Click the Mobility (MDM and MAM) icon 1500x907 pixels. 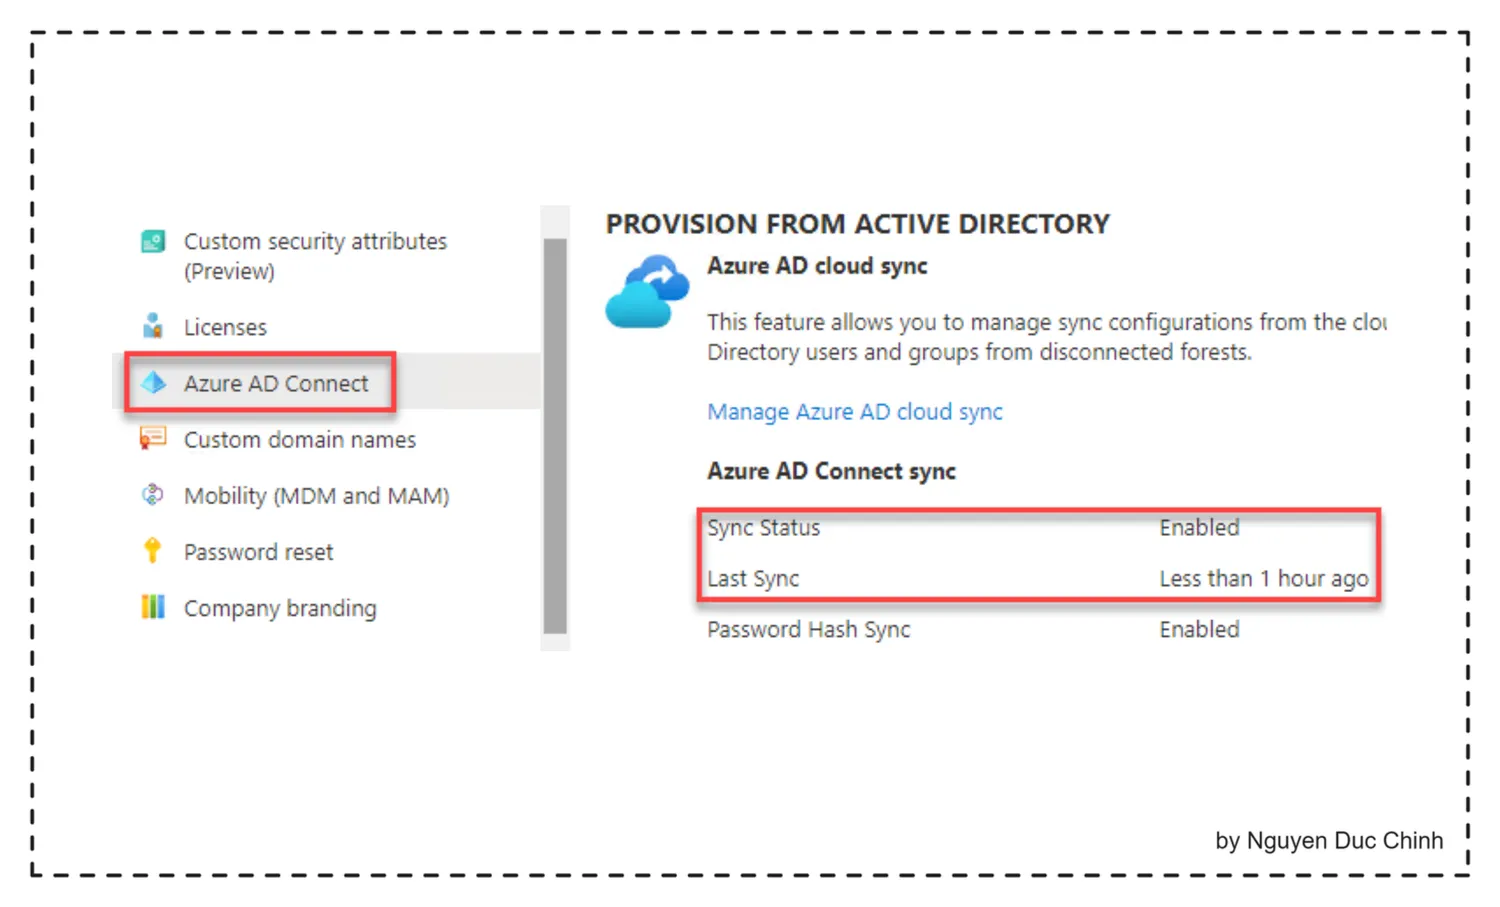[x=153, y=494]
